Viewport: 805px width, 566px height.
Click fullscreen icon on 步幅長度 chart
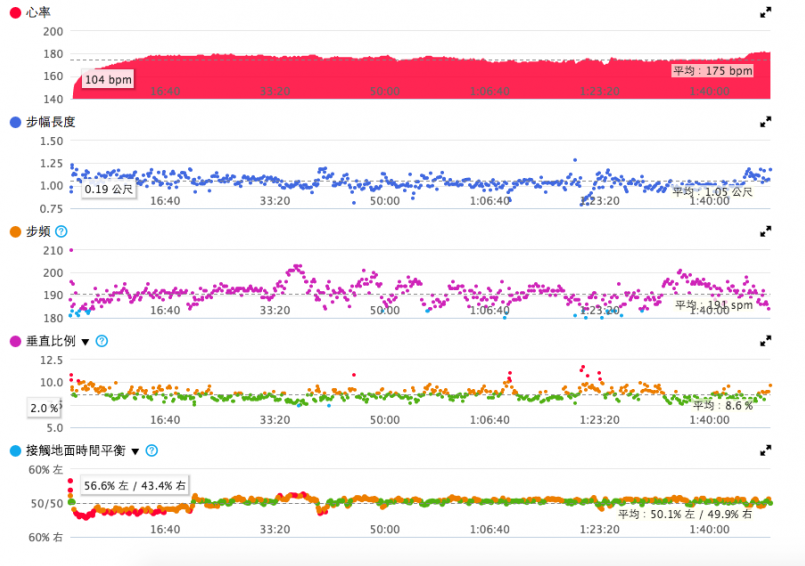click(x=765, y=122)
